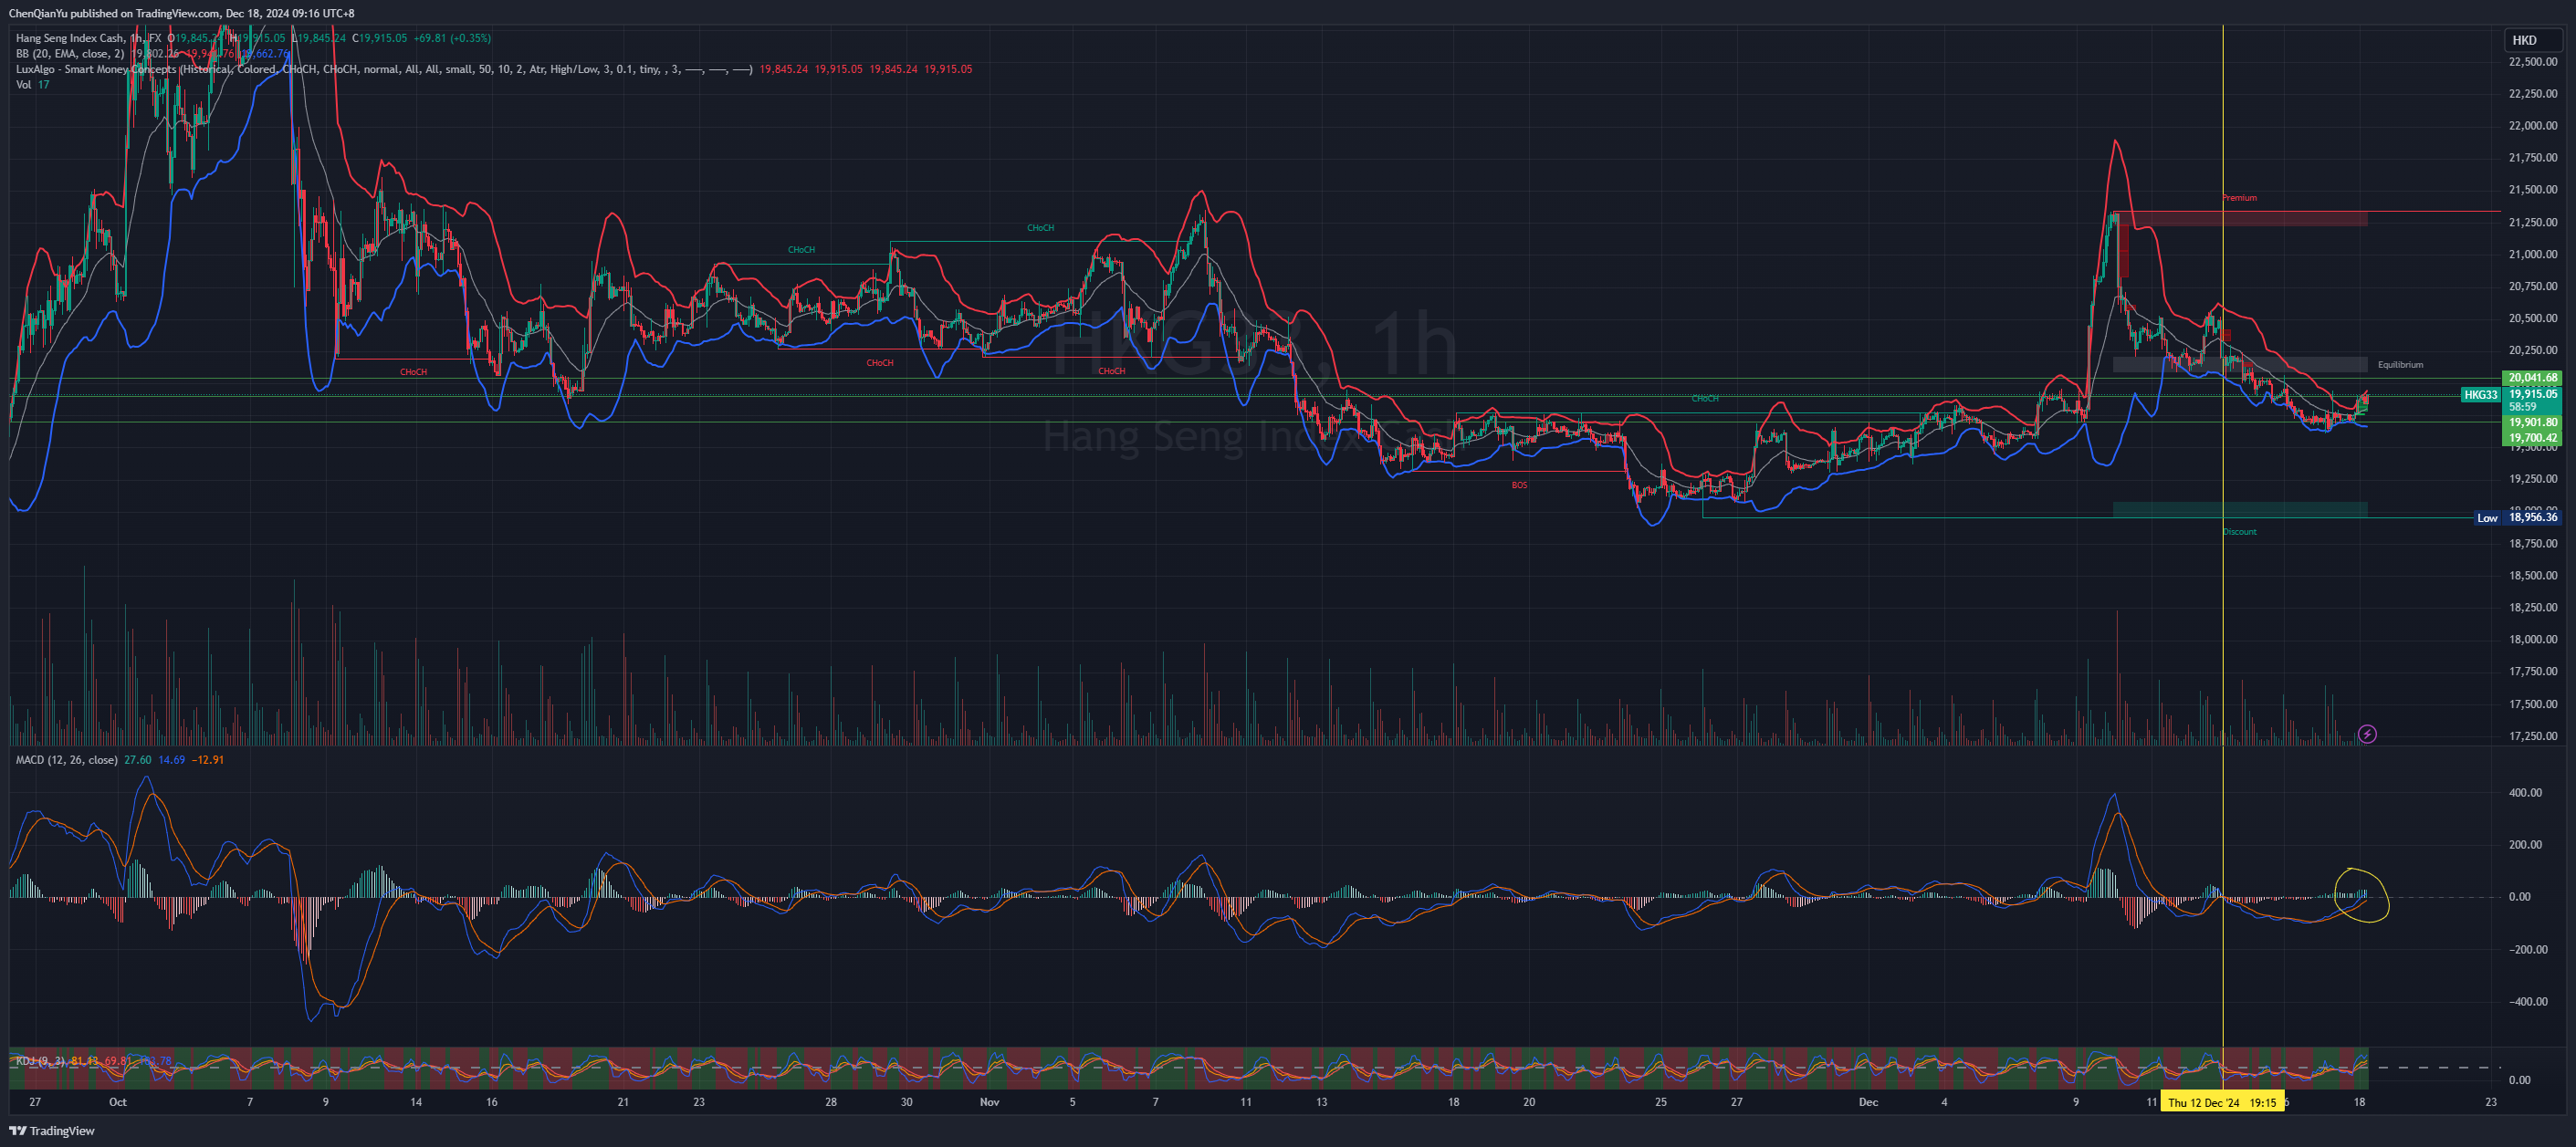The height and width of the screenshot is (1147, 2576).
Task: Click the 22,500.00 price axis label
Action: point(2533,62)
